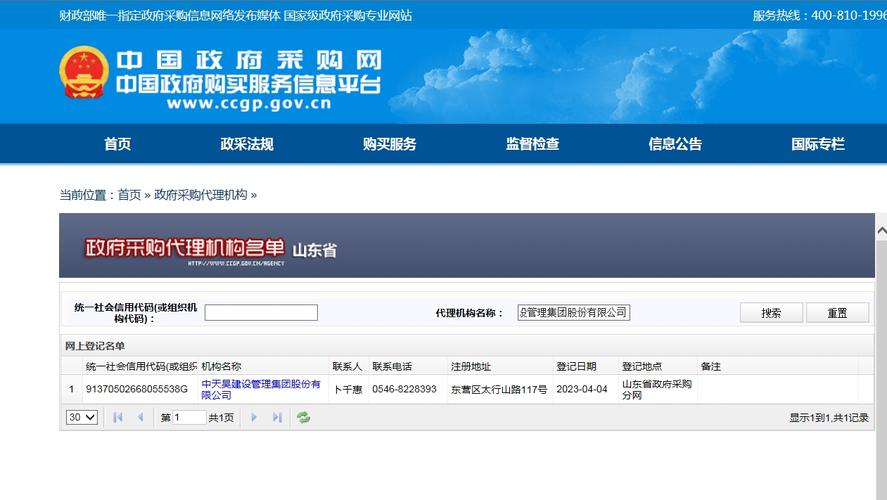Open 信息公告 navigation item
This screenshot has height=500, width=887.
pos(675,144)
